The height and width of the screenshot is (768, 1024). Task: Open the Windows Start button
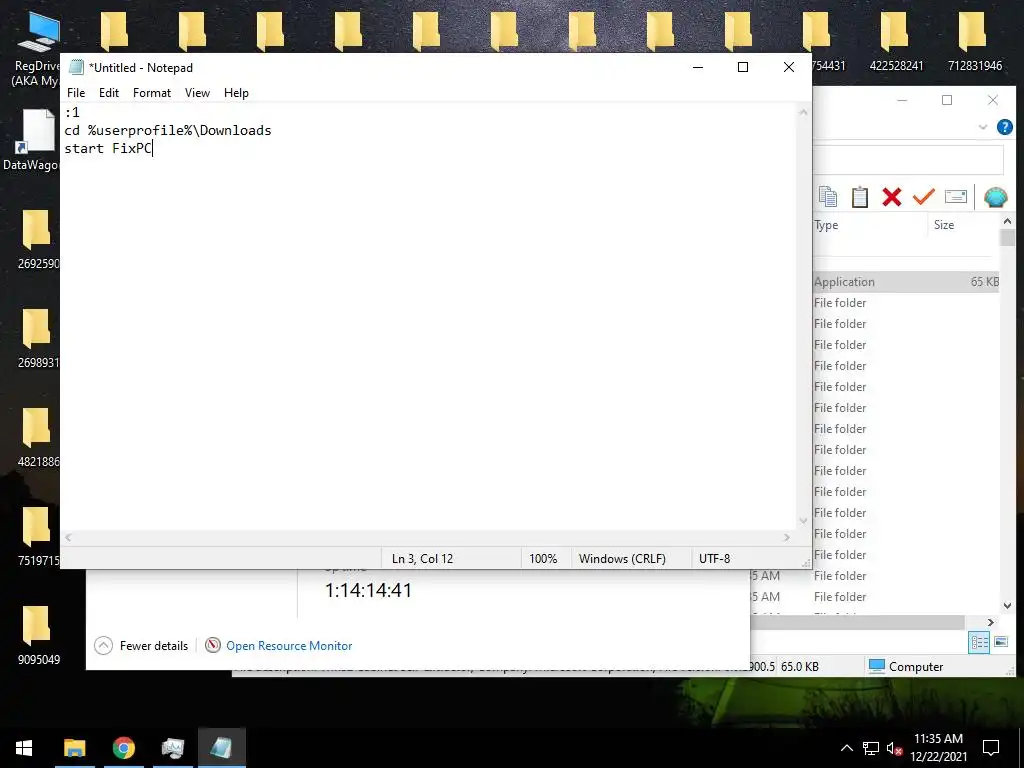(x=24, y=748)
